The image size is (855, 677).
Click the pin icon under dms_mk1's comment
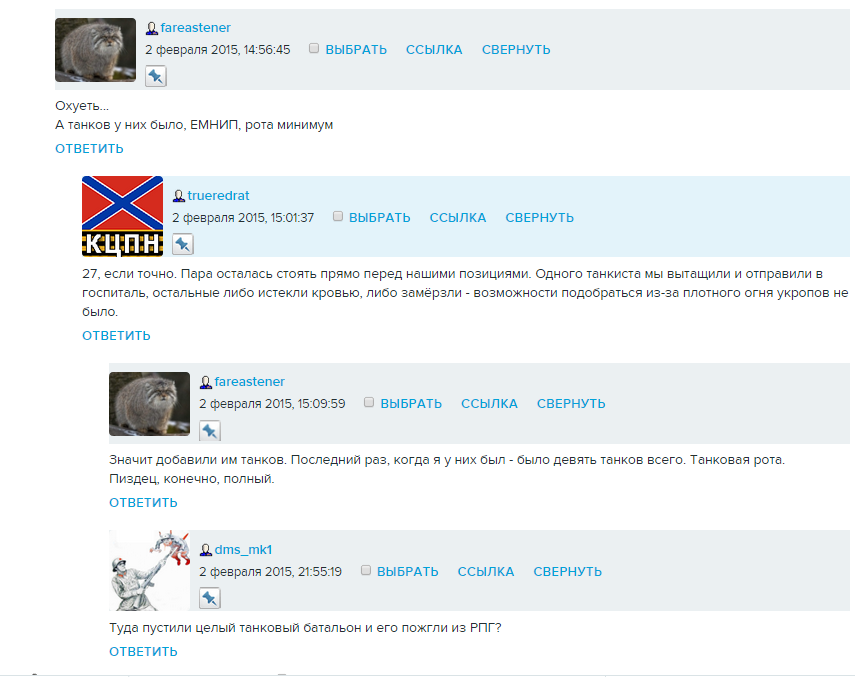pyautogui.click(x=209, y=598)
